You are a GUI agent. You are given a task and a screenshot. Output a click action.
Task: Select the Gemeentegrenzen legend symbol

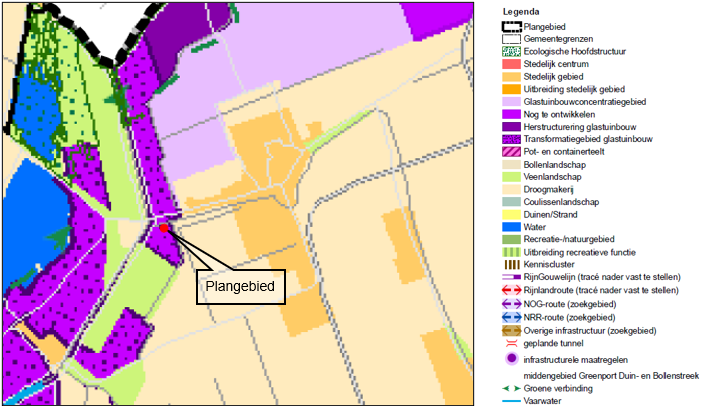tap(511, 39)
